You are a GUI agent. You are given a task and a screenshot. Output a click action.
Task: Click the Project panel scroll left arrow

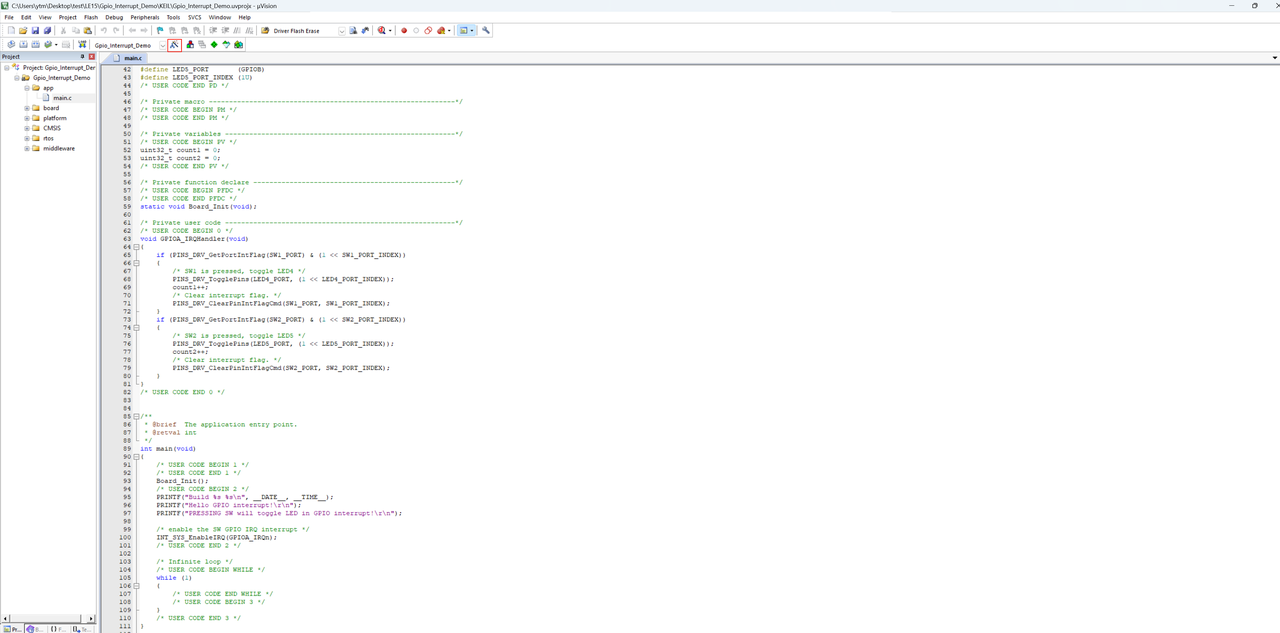(5, 619)
